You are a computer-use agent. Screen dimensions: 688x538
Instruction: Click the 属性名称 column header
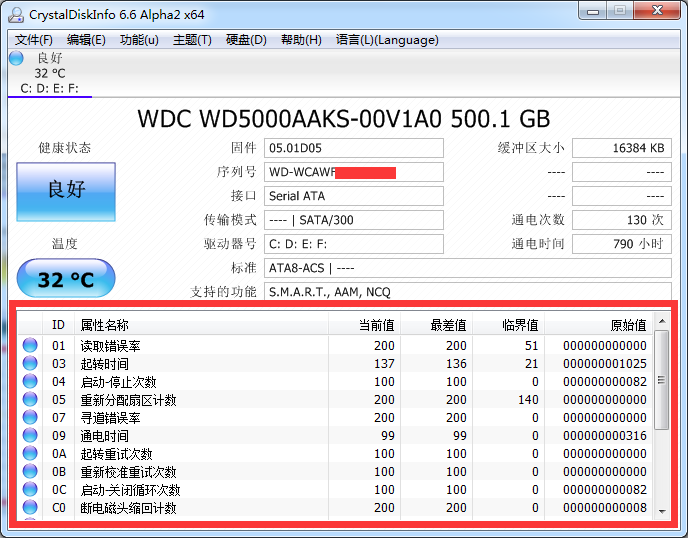pos(201,325)
